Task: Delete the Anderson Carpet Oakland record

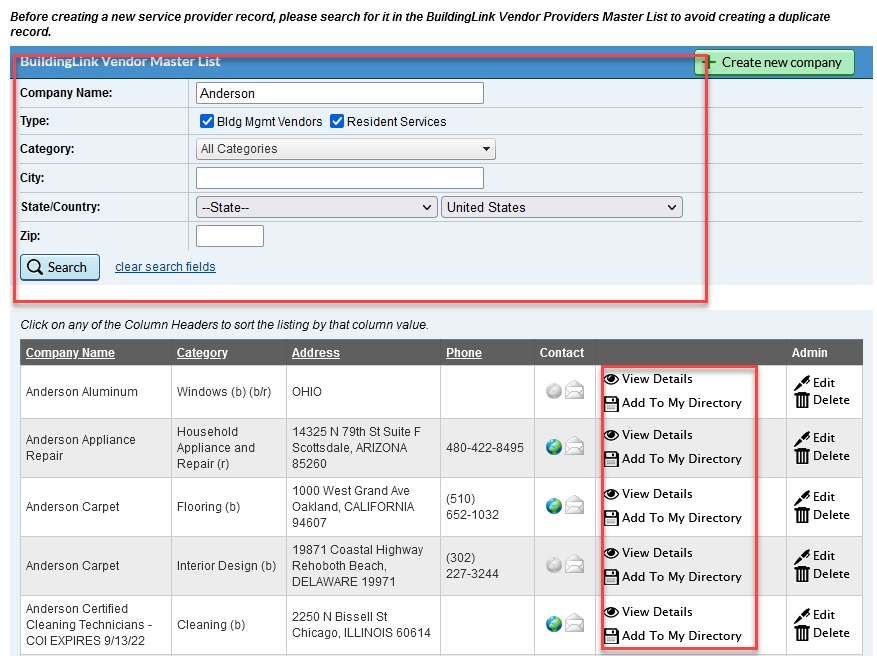Action: point(822,515)
